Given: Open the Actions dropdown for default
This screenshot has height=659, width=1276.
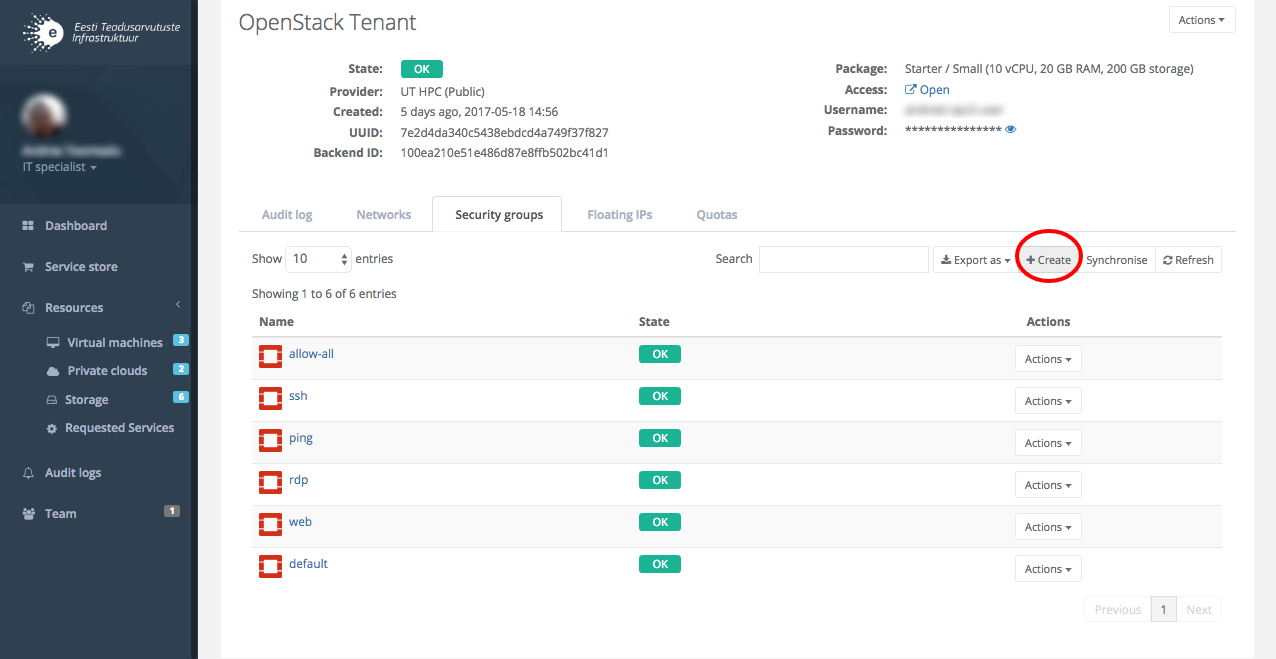Looking at the screenshot, I should pyautogui.click(x=1048, y=569).
